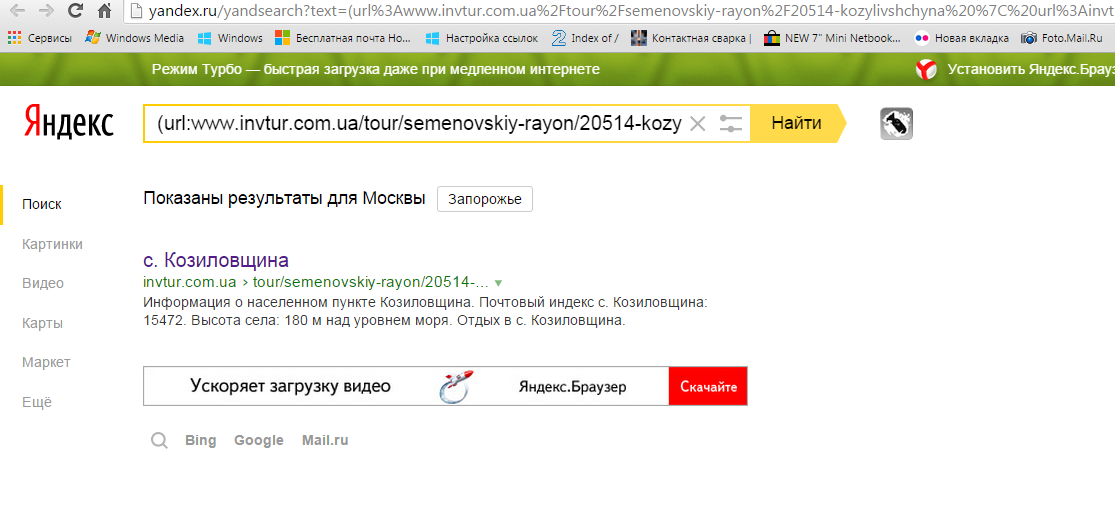Open the NEW 7" Mini Netbook bookmark

pos(833,38)
